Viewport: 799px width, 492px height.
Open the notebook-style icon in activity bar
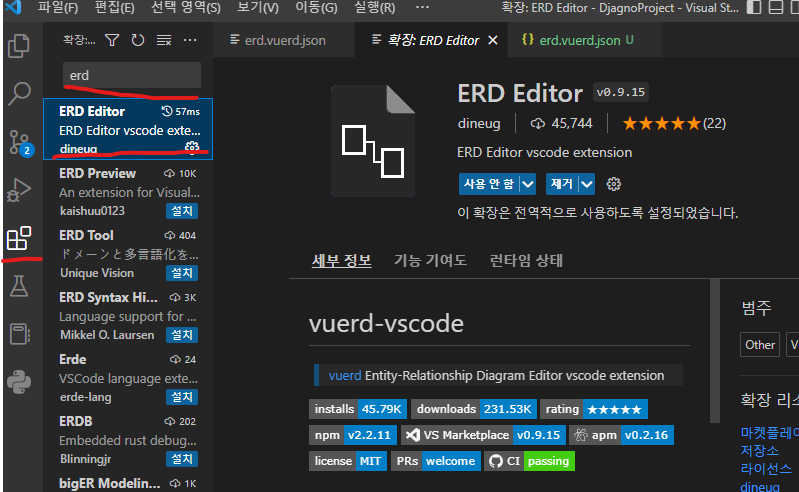tap(19, 334)
